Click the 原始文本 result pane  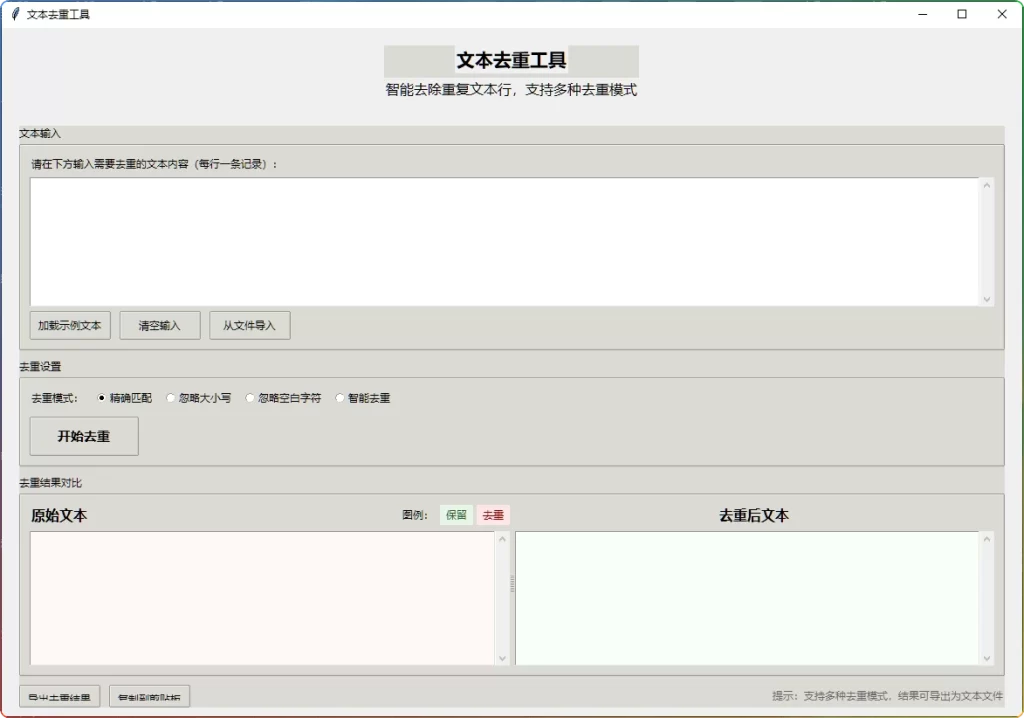coord(262,597)
